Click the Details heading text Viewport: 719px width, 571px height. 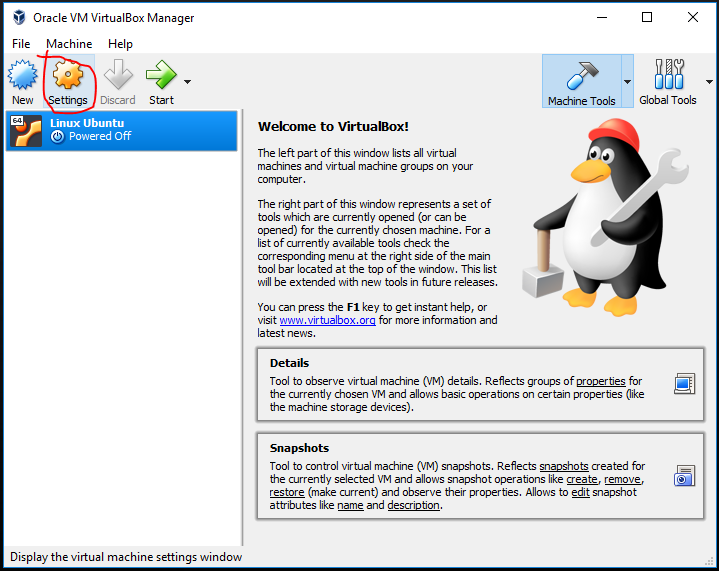[x=289, y=363]
